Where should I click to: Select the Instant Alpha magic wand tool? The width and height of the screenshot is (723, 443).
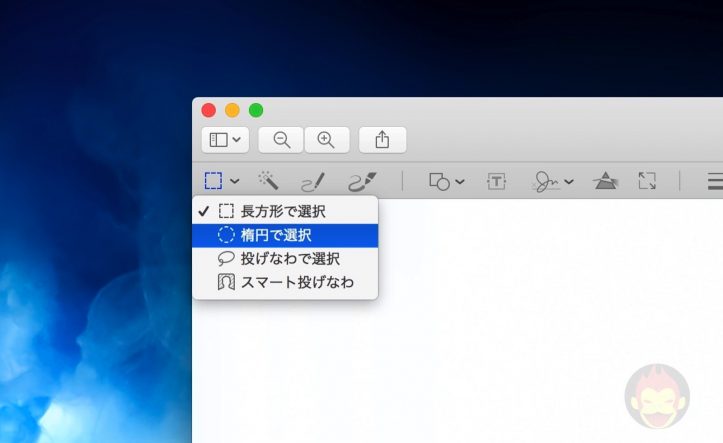pos(268,180)
